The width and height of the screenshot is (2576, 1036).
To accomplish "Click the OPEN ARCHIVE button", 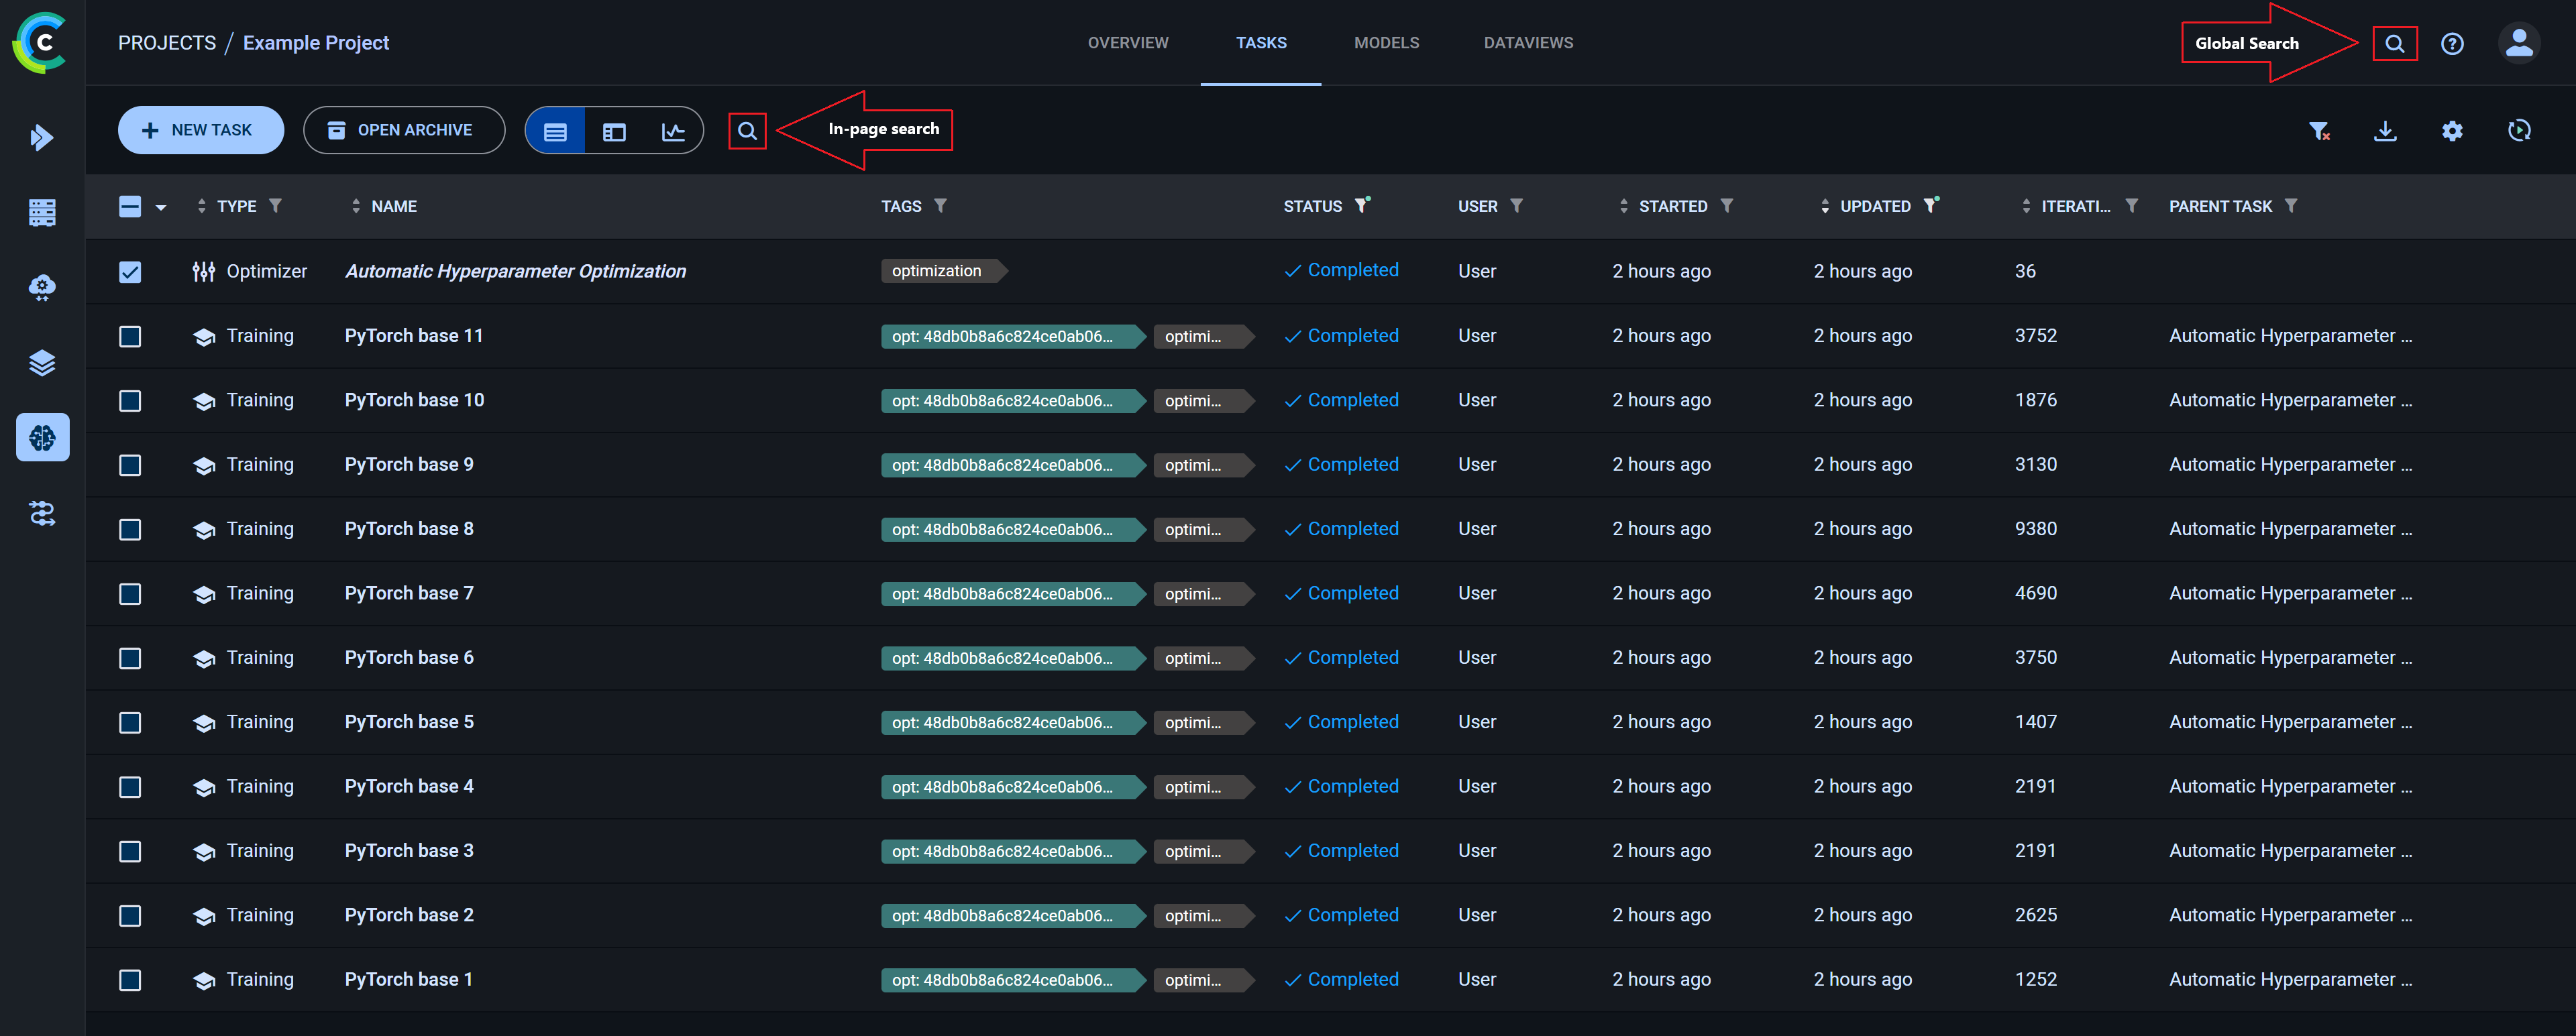I will (x=404, y=130).
